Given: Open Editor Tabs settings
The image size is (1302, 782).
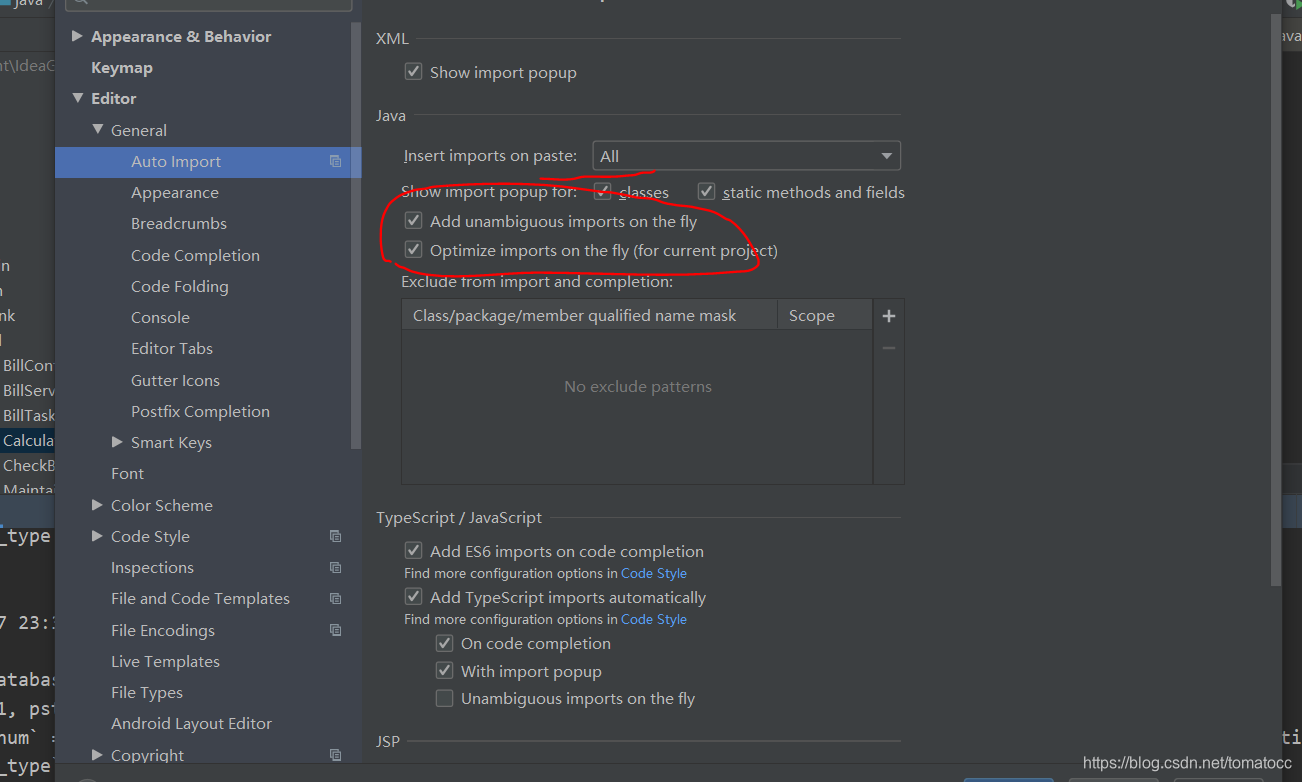Looking at the screenshot, I should click(172, 348).
